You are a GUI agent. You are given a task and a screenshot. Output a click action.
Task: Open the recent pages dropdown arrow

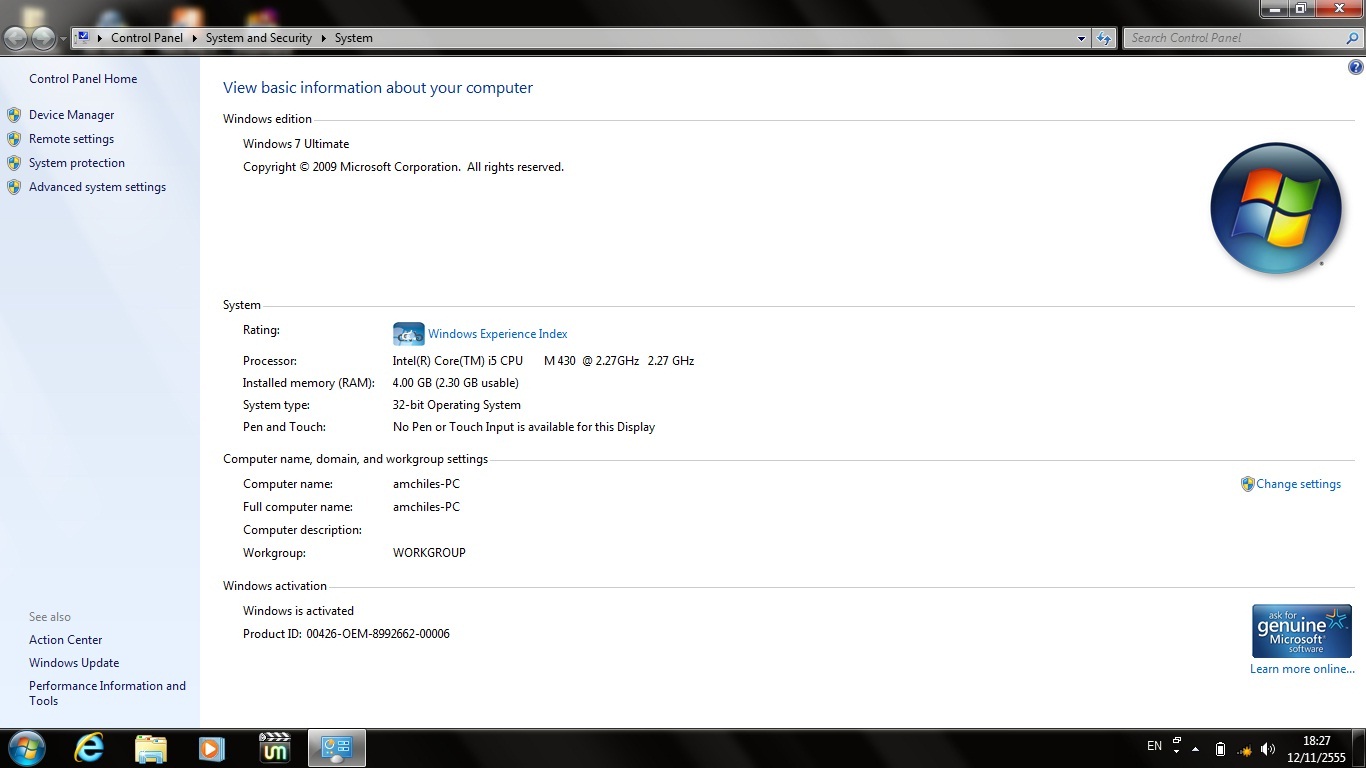[63, 39]
